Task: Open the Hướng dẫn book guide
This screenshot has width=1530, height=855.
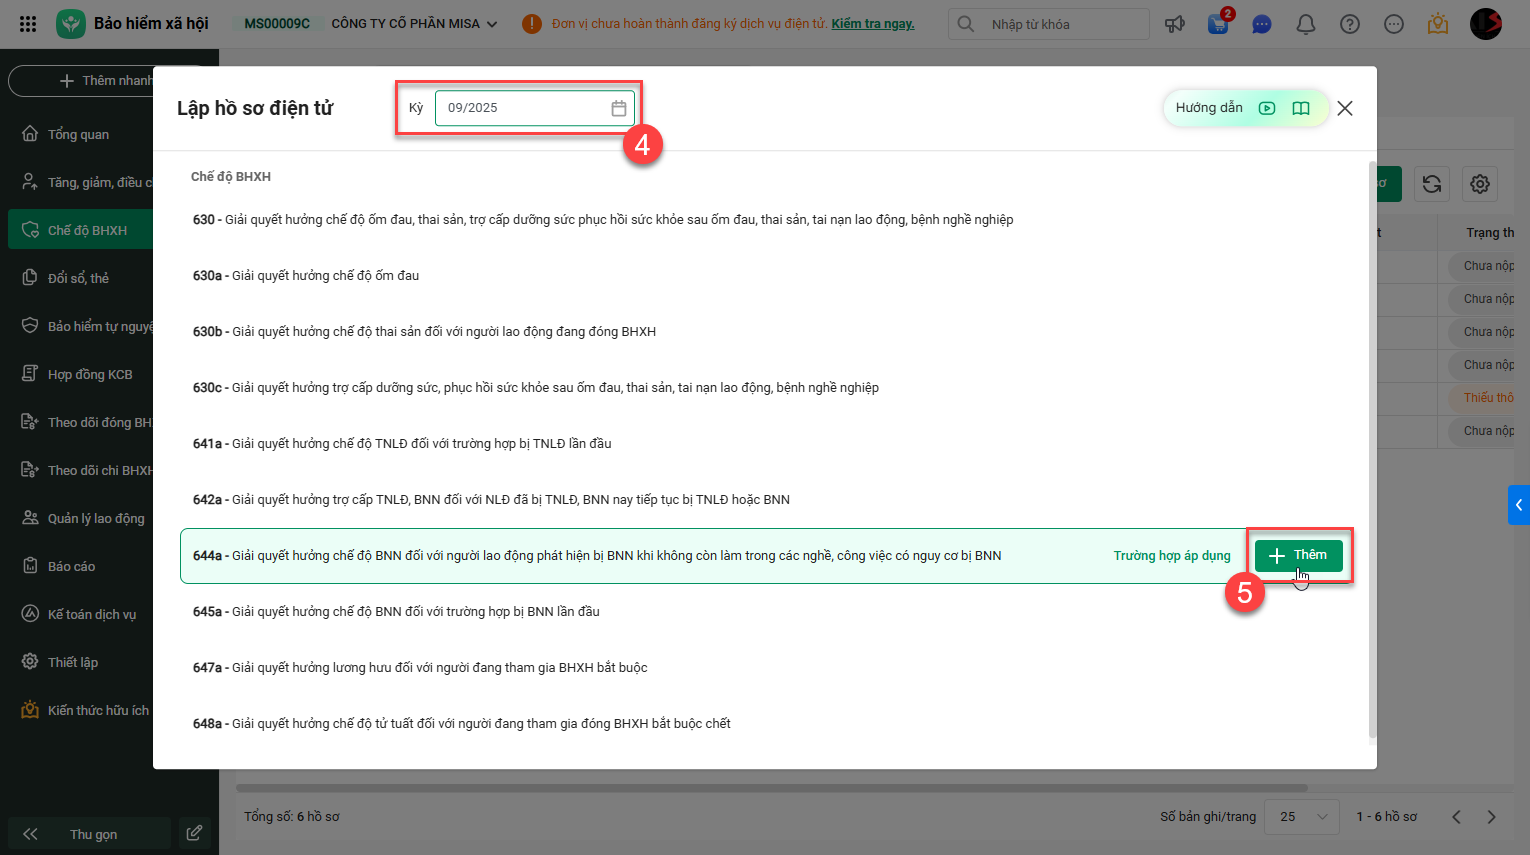Action: (x=1301, y=108)
